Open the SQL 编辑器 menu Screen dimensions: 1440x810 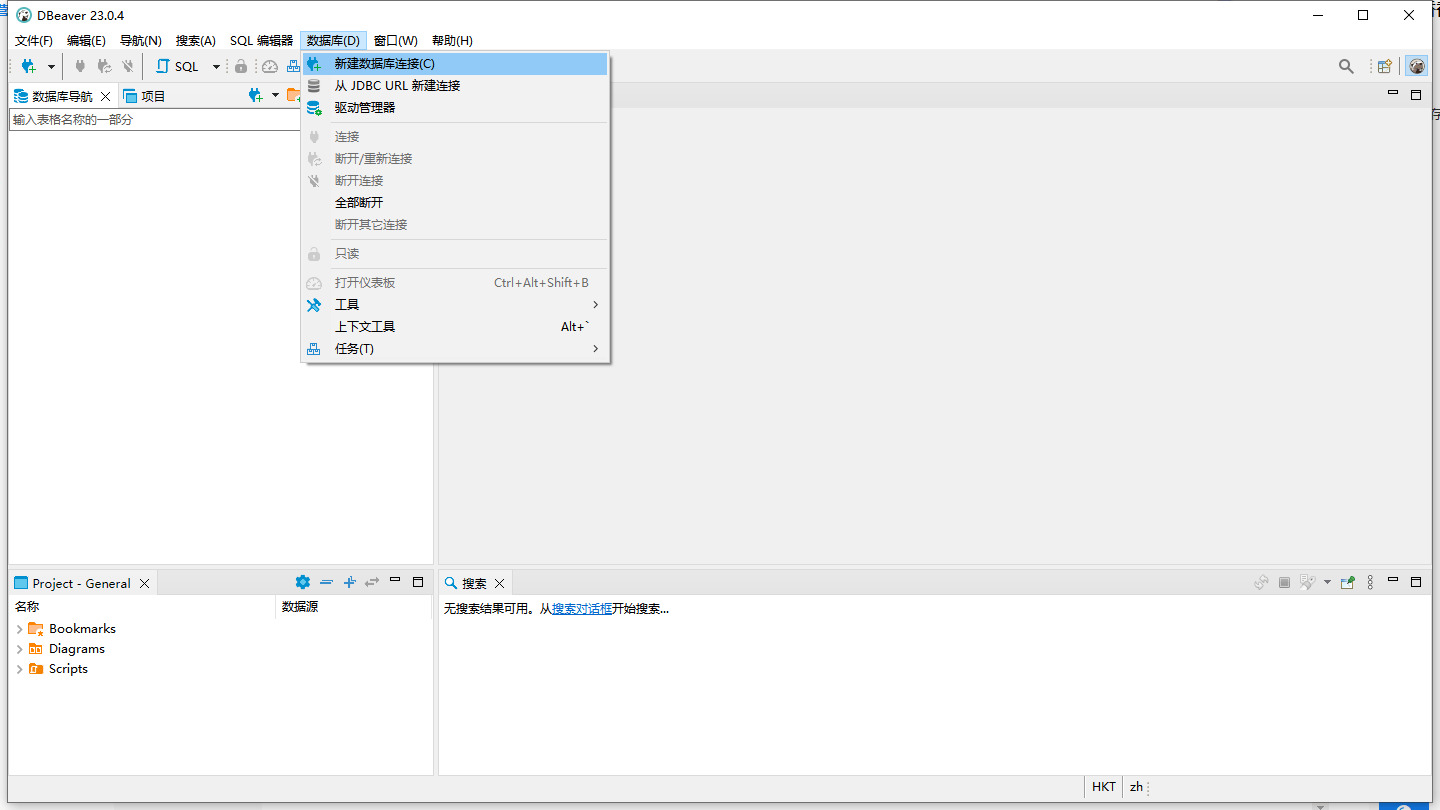262,41
